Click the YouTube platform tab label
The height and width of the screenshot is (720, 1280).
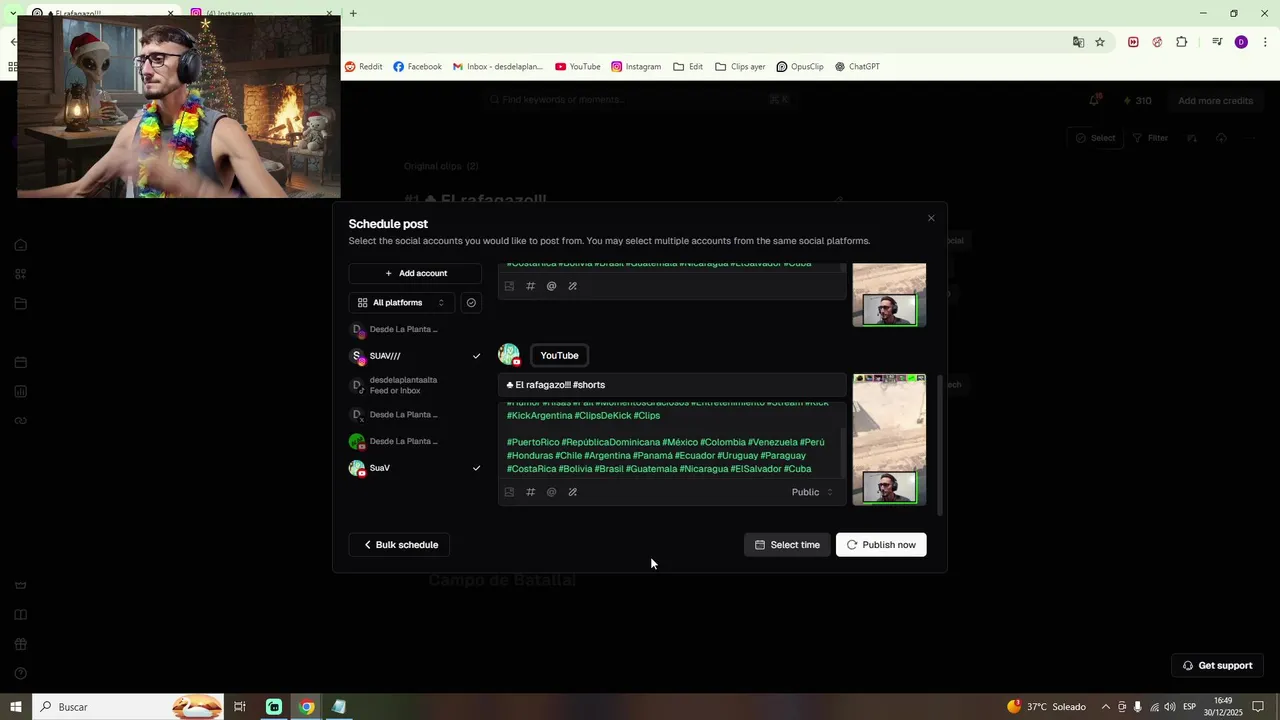pyautogui.click(x=559, y=355)
